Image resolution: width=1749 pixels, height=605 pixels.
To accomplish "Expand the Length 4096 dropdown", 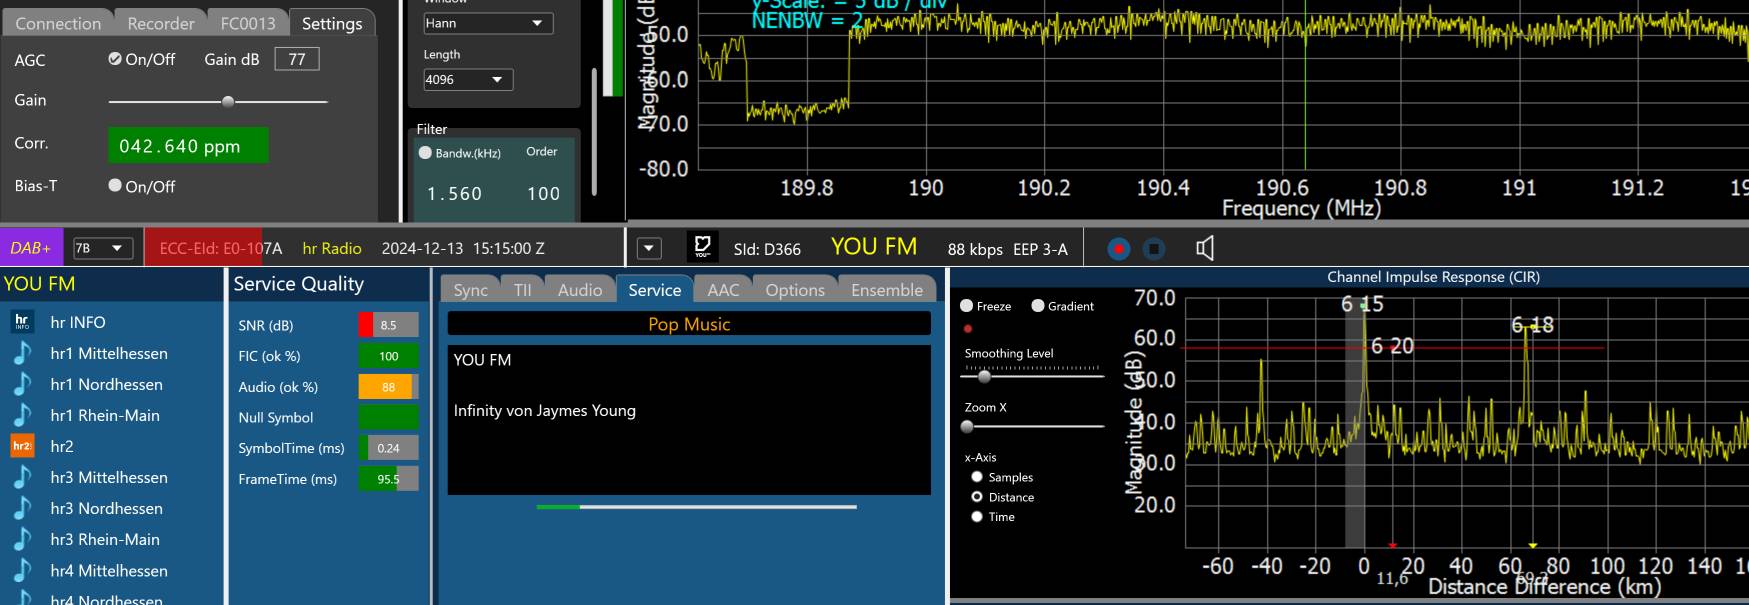I will pyautogui.click(x=468, y=80).
